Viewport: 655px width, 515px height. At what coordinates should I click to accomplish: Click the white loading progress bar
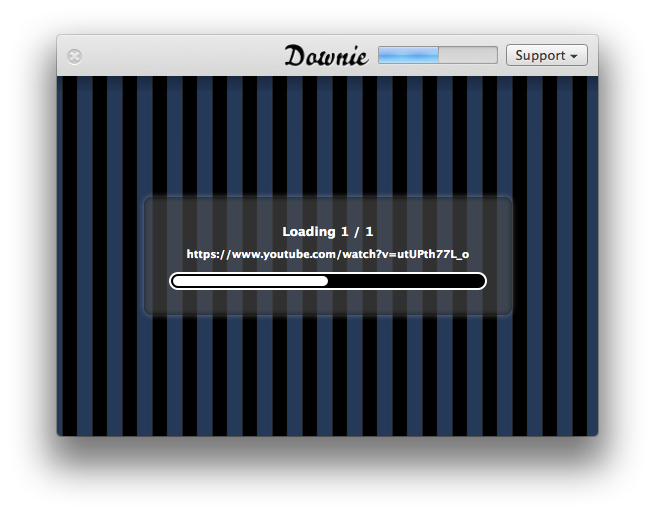[x=328, y=281]
